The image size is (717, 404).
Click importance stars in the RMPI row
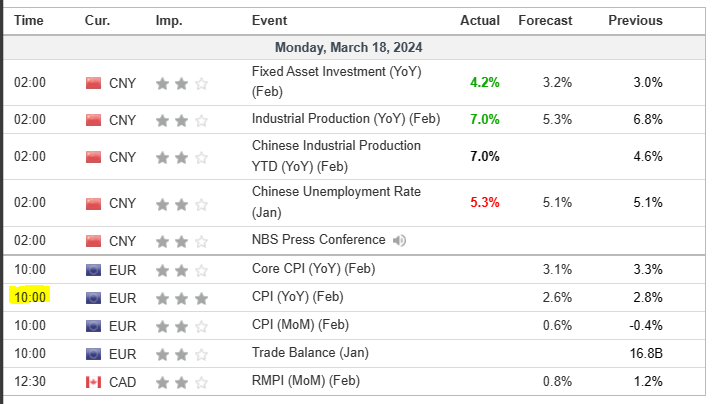[182, 381]
